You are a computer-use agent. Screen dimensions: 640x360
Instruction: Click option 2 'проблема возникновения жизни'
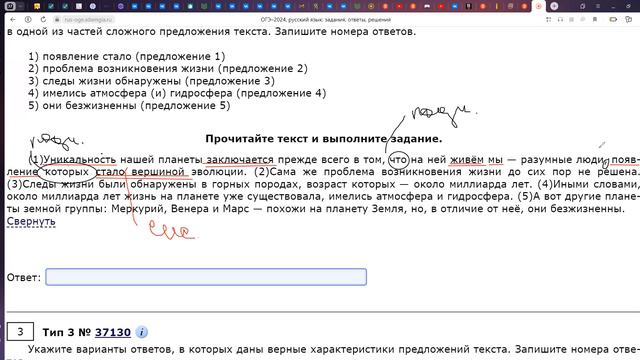pyautogui.click(x=168, y=69)
